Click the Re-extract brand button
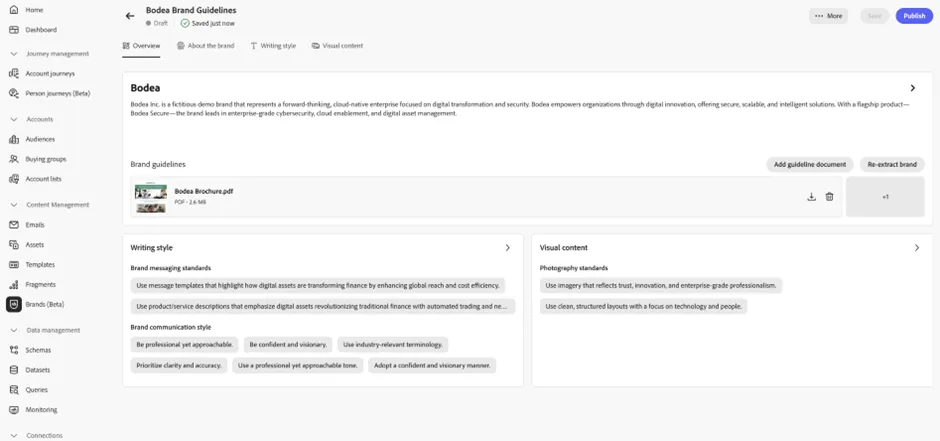The image size is (940, 441). click(892, 164)
